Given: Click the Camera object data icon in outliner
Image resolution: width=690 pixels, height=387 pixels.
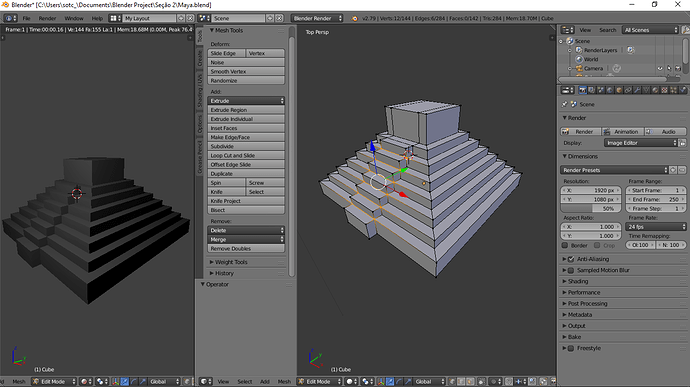Looking at the screenshot, I should [x=617, y=68].
